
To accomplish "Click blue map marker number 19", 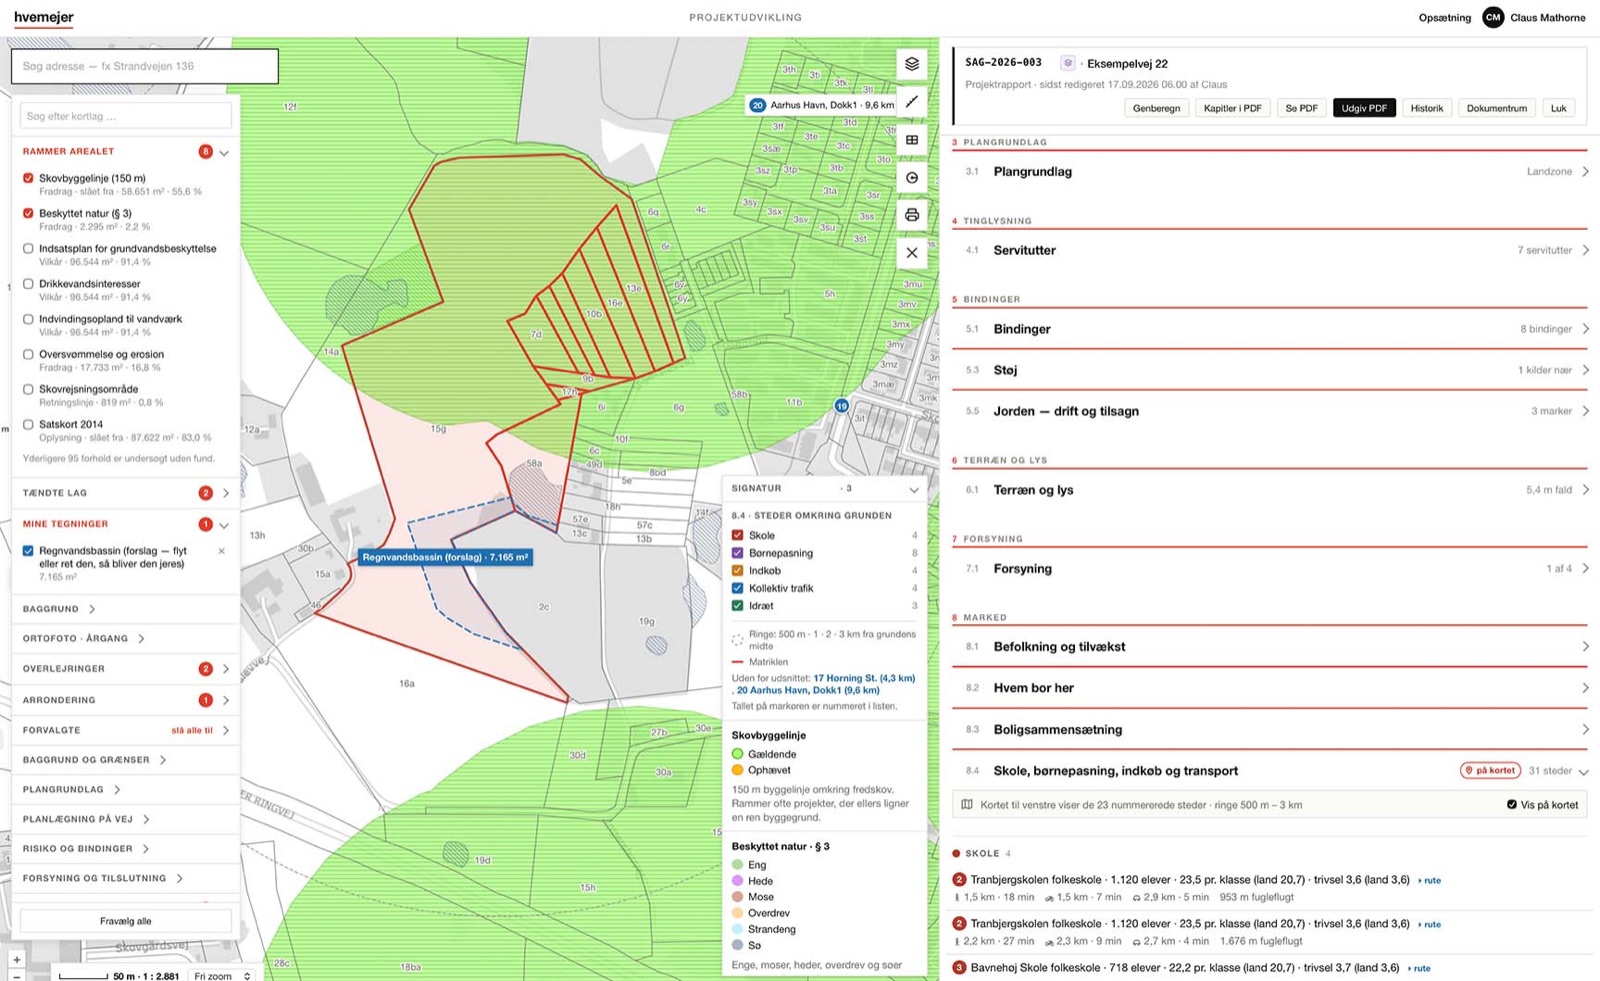I will click(842, 406).
